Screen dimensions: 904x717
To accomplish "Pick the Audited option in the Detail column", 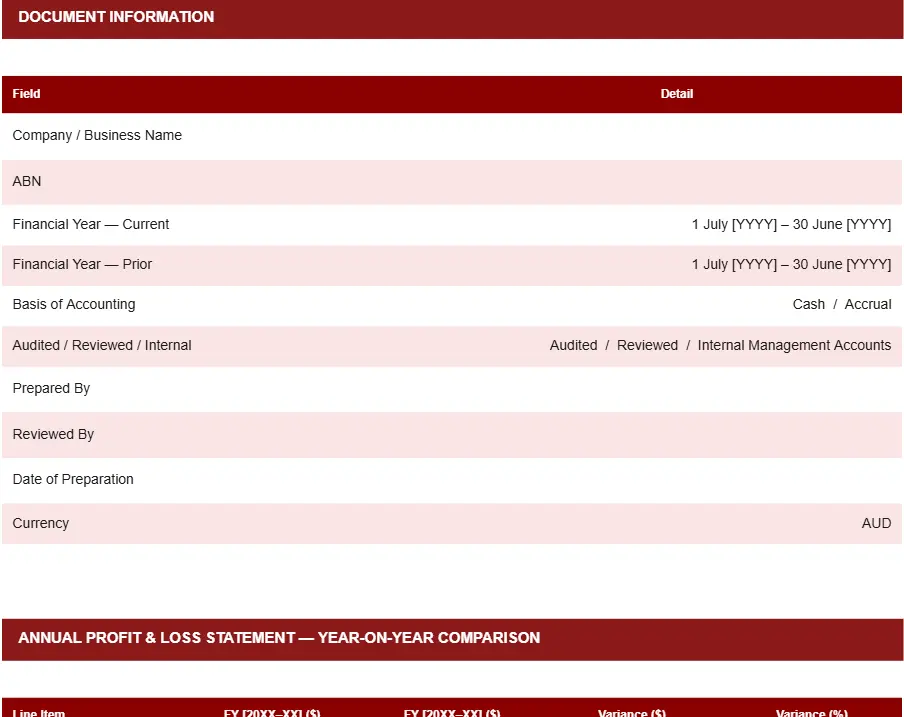I will pyautogui.click(x=573, y=346).
